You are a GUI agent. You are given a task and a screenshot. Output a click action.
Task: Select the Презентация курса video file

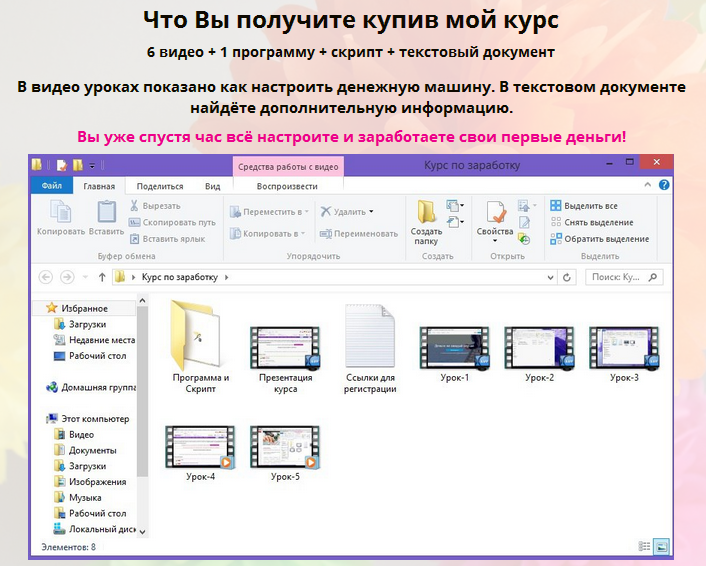285,359
